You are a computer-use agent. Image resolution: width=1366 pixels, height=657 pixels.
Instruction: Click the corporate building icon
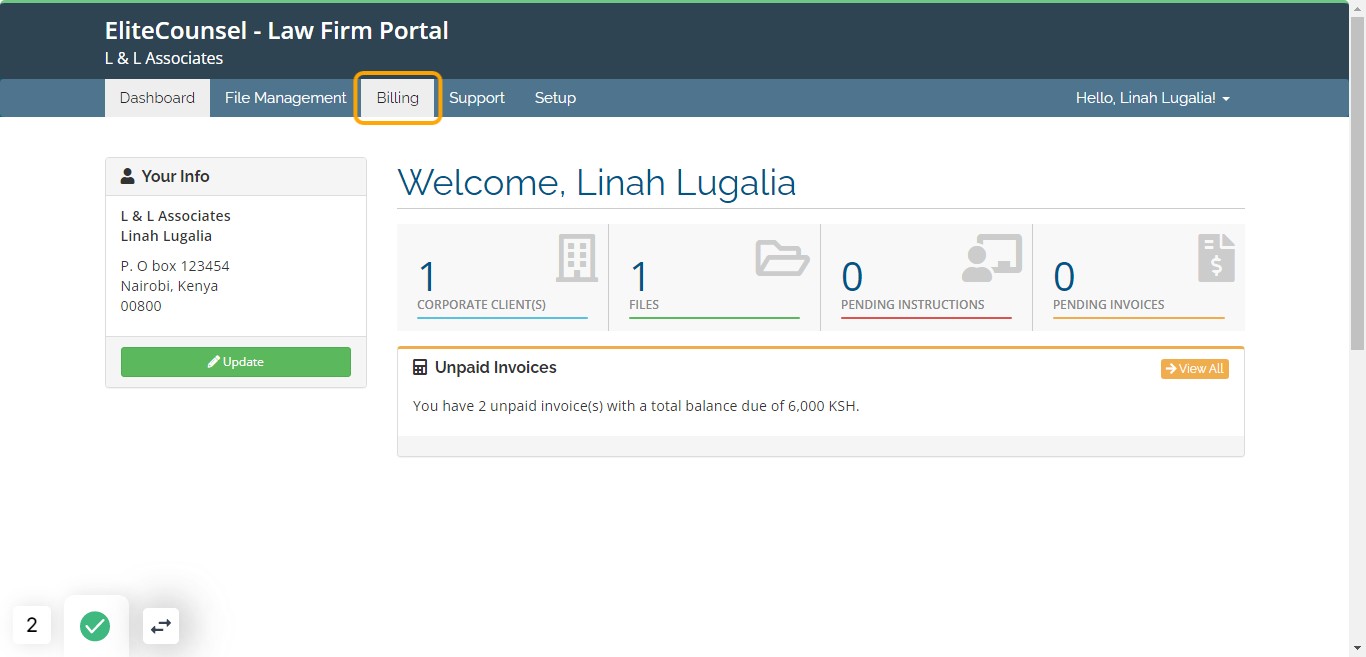click(577, 258)
